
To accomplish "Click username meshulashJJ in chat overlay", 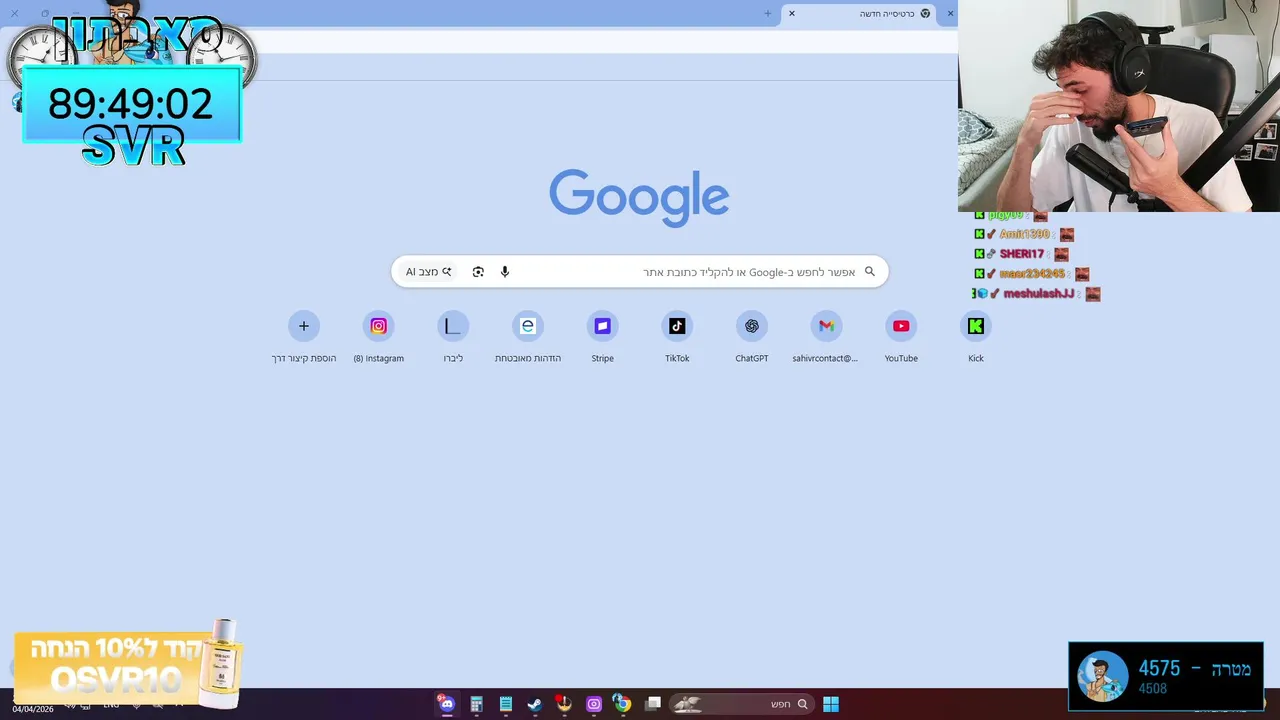I will [1039, 294].
